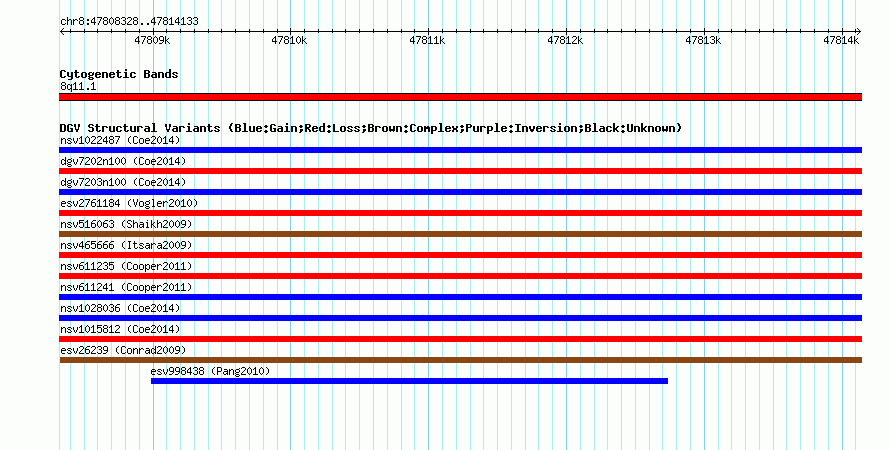890x450 pixels.
Task: Open the dgv7202n100 (Coe2014) label
Action: click(123, 161)
